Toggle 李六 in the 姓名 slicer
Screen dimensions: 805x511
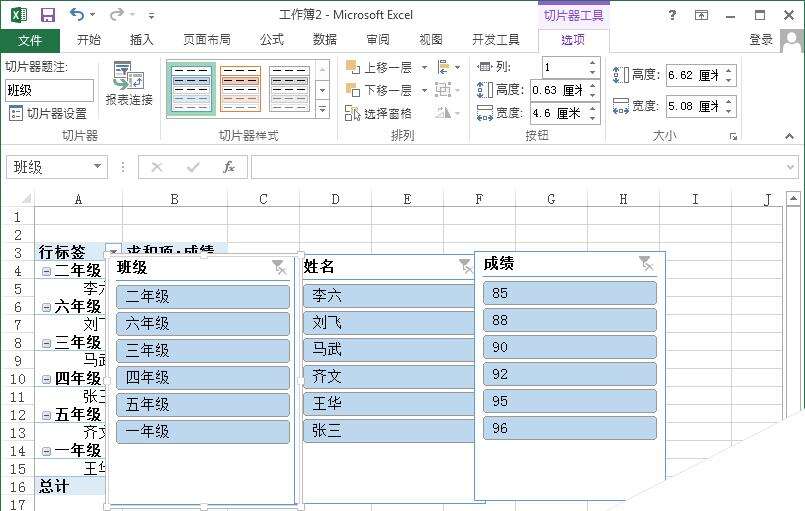389,296
